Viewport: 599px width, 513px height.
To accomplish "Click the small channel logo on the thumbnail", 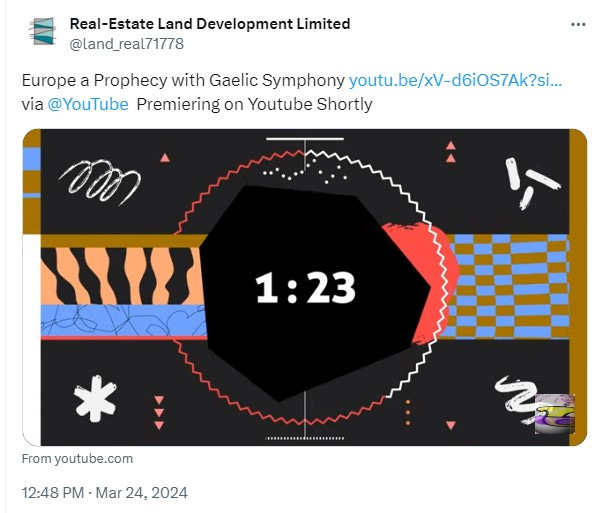I will [555, 414].
